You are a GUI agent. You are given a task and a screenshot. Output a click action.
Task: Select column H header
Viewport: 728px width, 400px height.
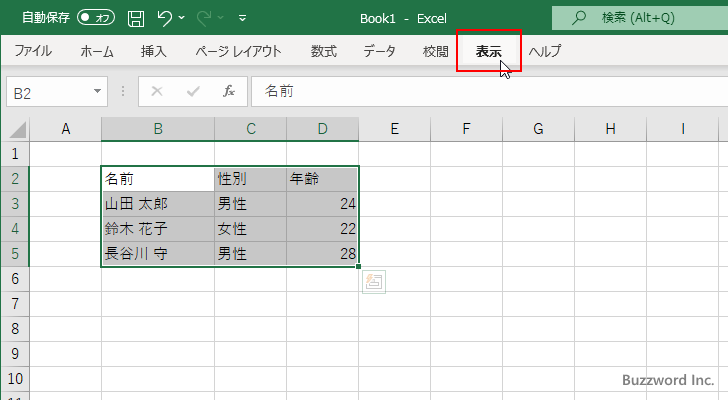611,129
